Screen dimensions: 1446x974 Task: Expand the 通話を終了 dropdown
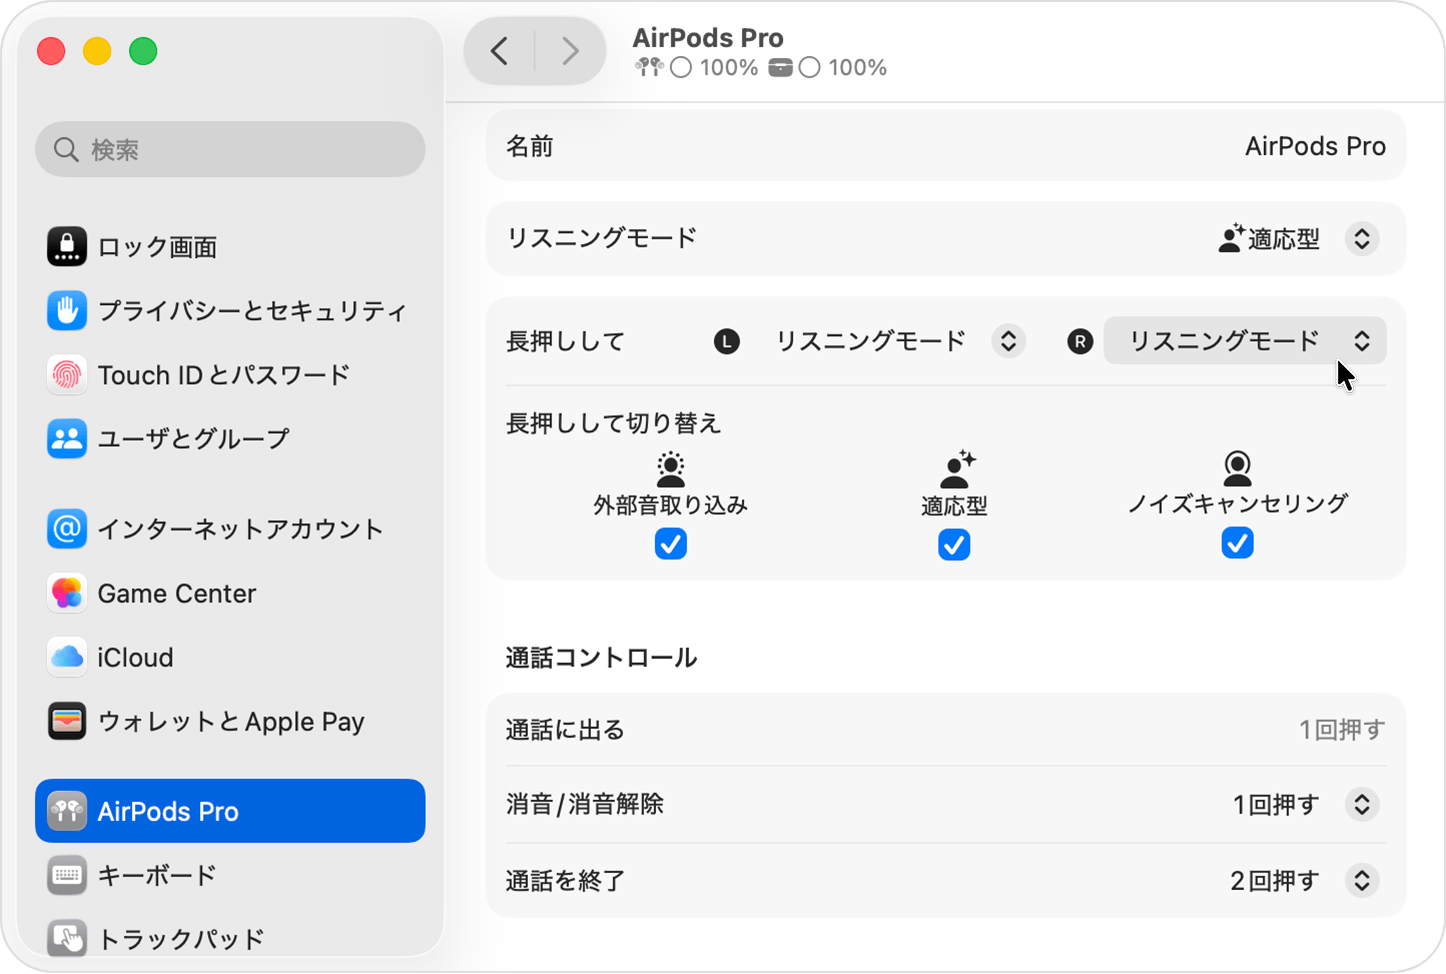[1361, 880]
